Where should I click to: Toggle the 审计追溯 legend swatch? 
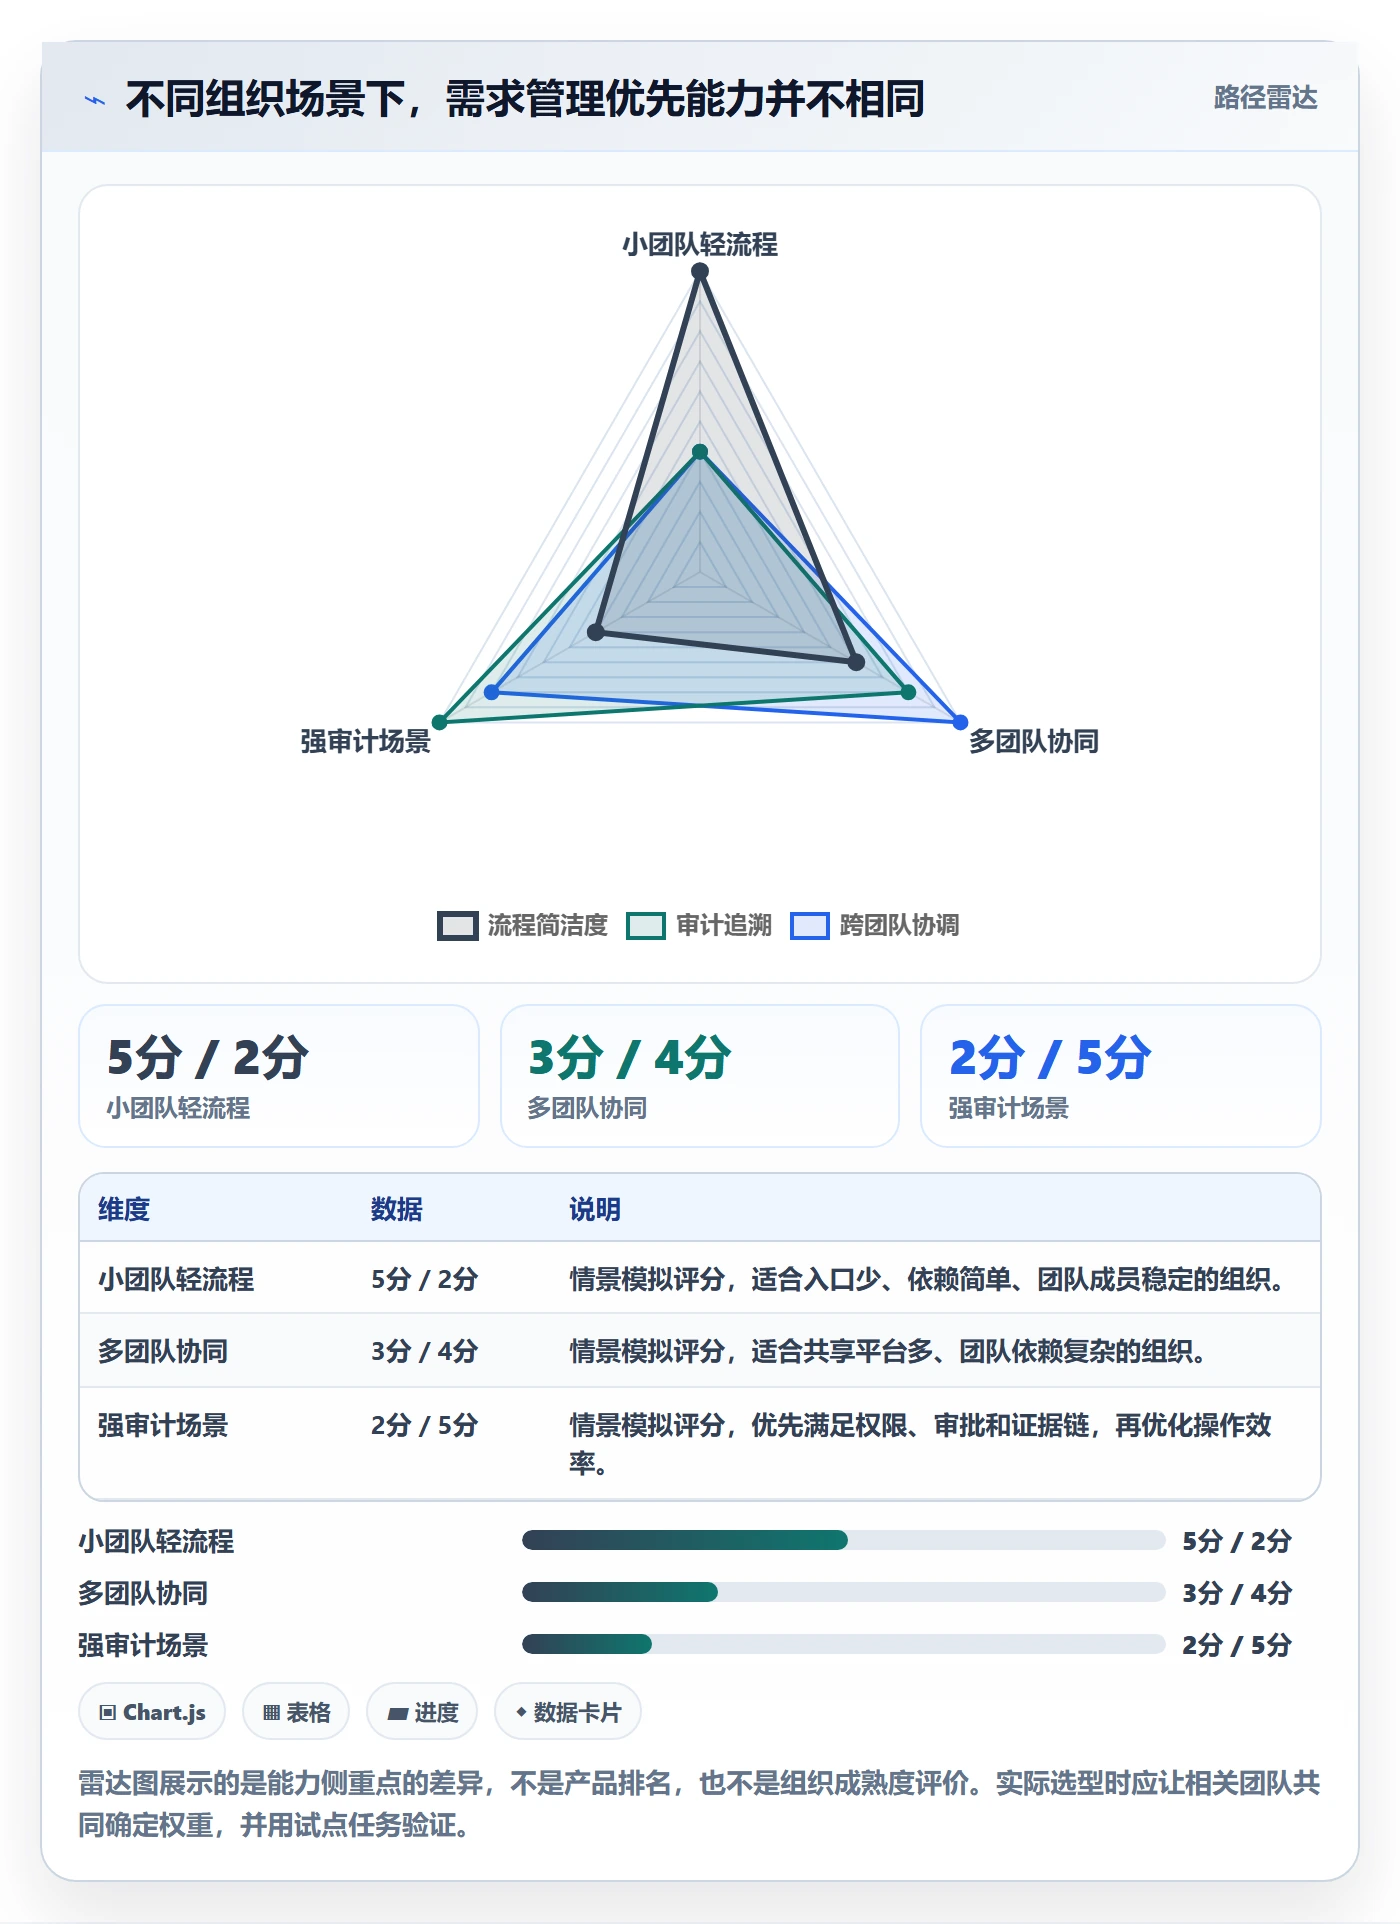[x=646, y=925]
